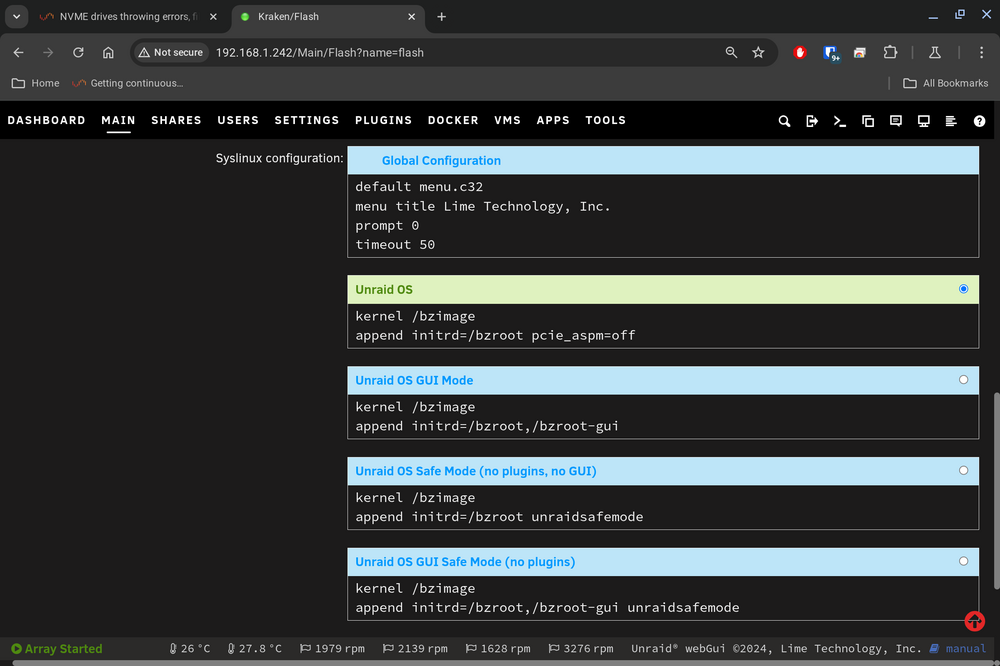Viewport: 1000px width, 666px height.
Task: Click the 1979 rpm fan reading
Action: (x=332, y=648)
